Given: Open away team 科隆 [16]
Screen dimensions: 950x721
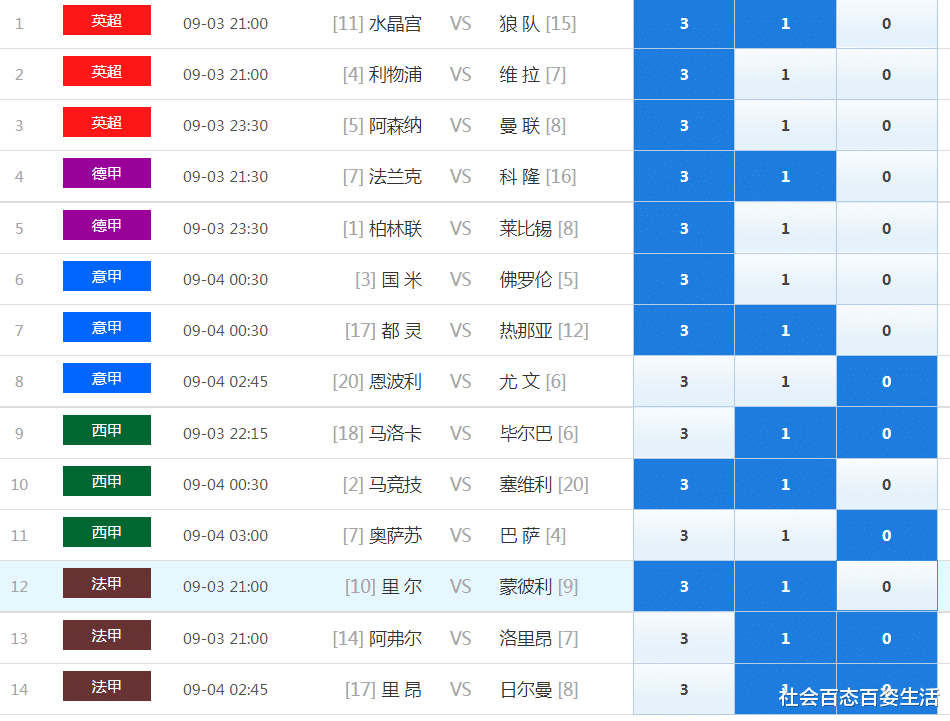Looking at the screenshot, I should click(x=537, y=176).
